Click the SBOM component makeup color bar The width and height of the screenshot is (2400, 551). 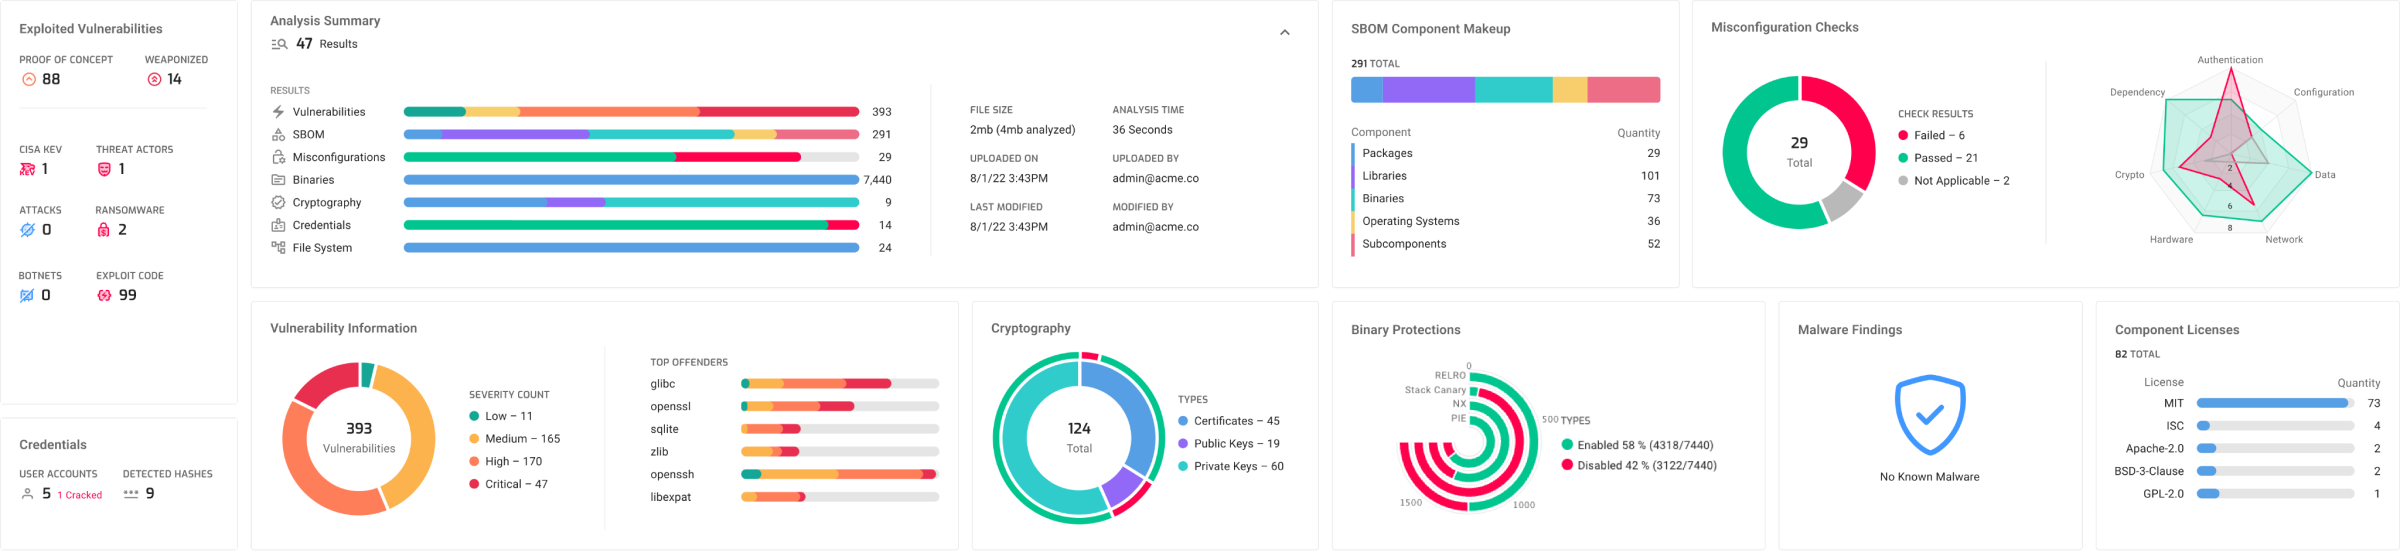point(1505,89)
